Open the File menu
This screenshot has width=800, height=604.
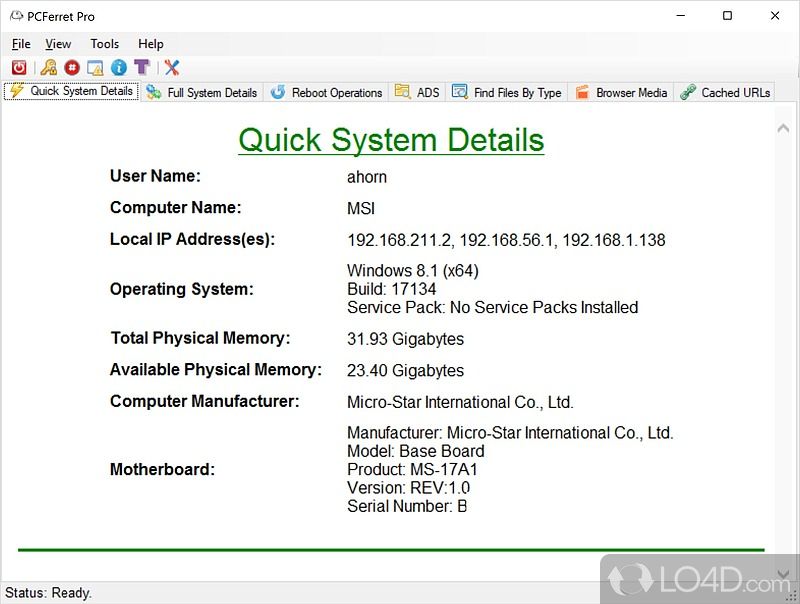point(21,44)
